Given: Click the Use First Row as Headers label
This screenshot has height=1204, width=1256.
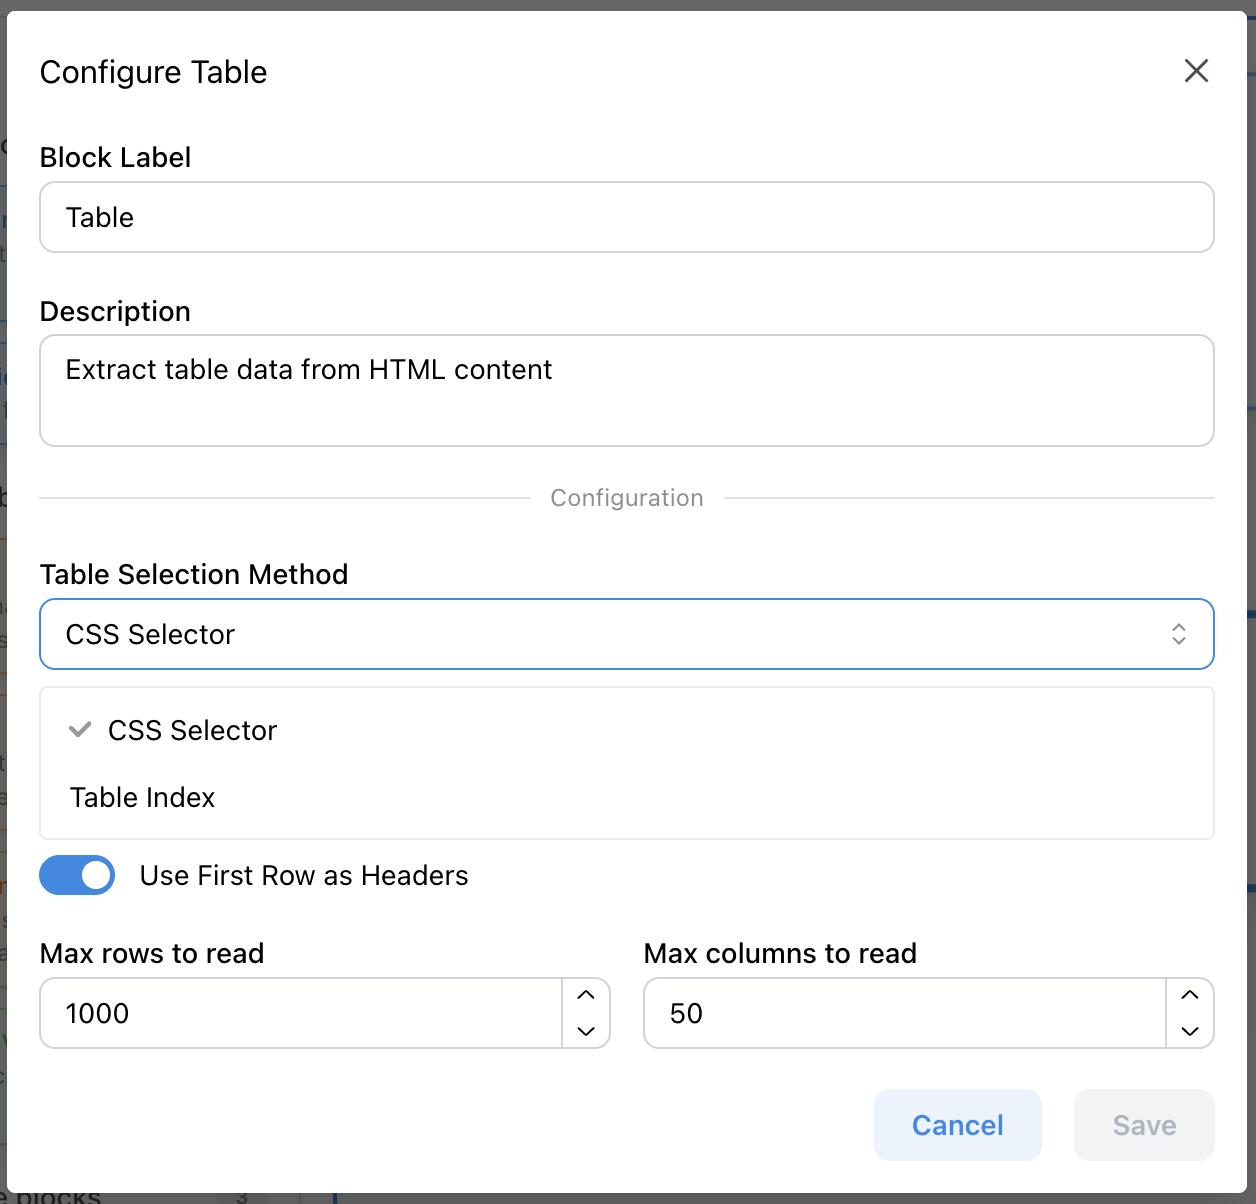Looking at the screenshot, I should tap(304, 876).
